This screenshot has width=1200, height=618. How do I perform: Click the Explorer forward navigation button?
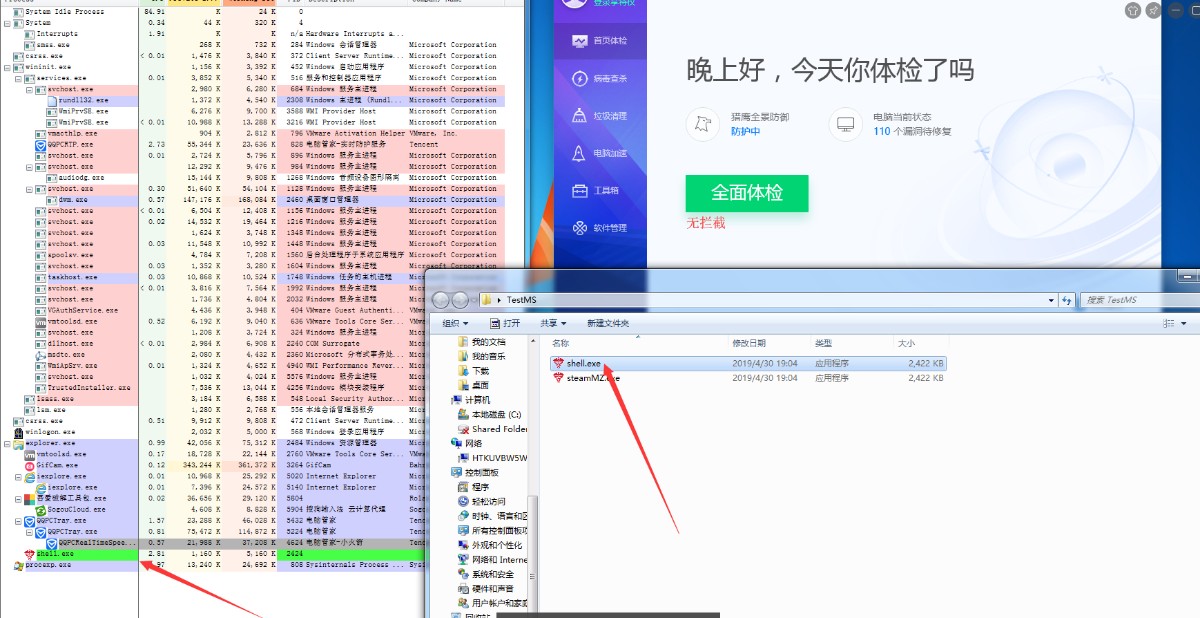[460, 299]
